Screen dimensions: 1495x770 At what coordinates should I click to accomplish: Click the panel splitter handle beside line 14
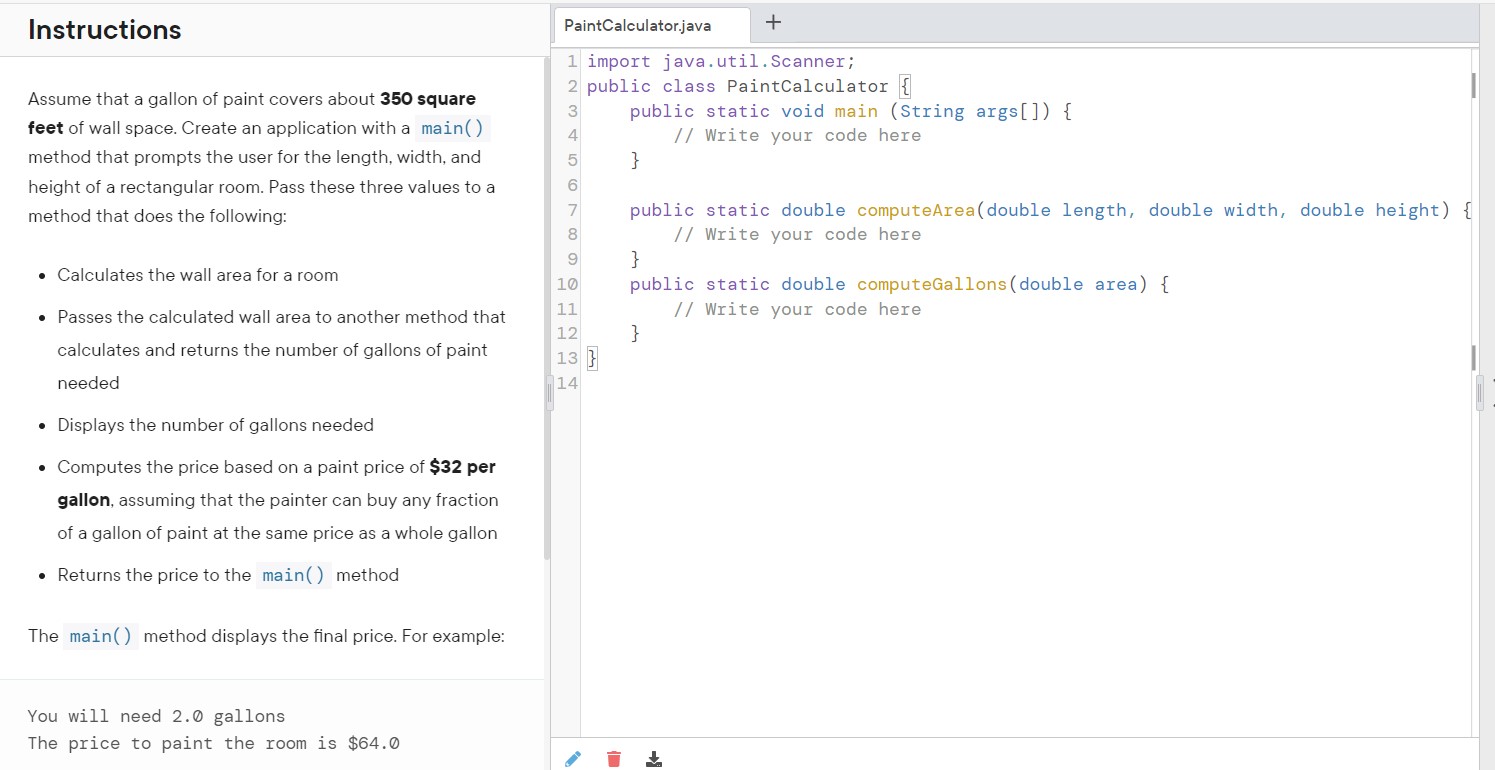(x=547, y=393)
